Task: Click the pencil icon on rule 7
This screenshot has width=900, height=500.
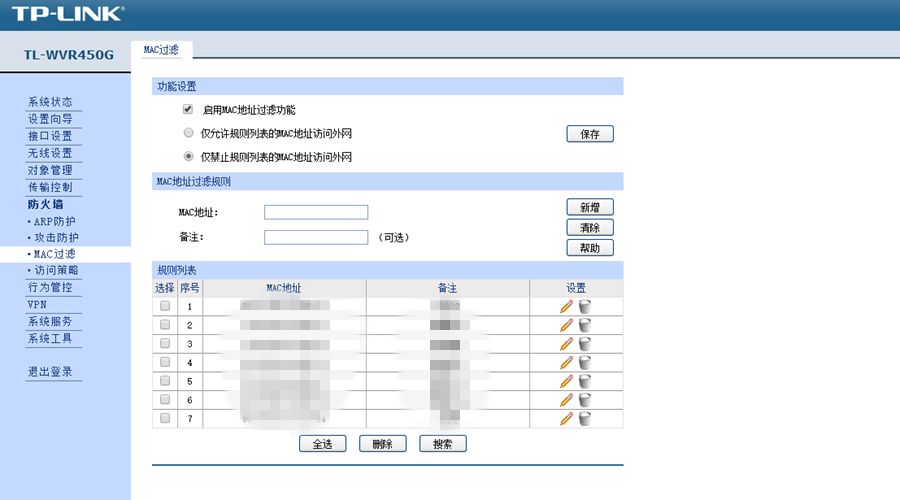Action: 566,418
